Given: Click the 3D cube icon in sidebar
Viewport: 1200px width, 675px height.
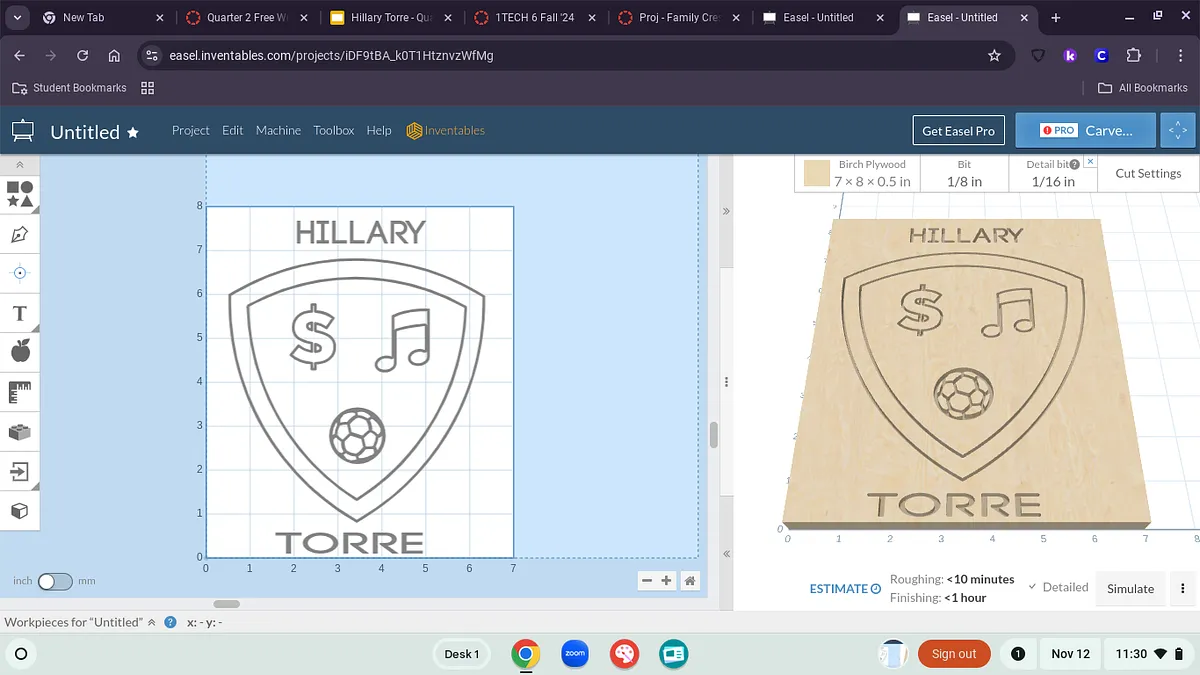Looking at the screenshot, I should 19,510.
